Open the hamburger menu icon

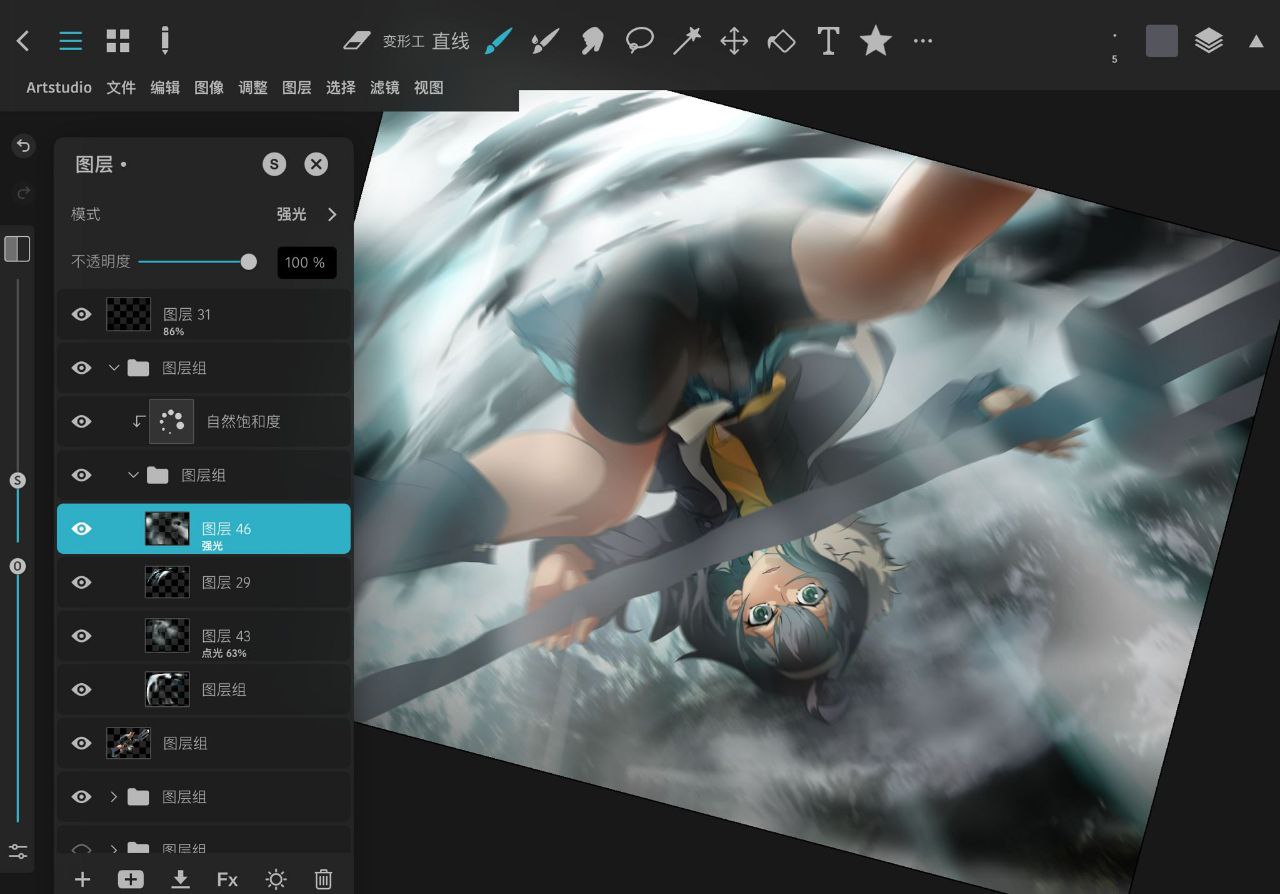(70, 41)
